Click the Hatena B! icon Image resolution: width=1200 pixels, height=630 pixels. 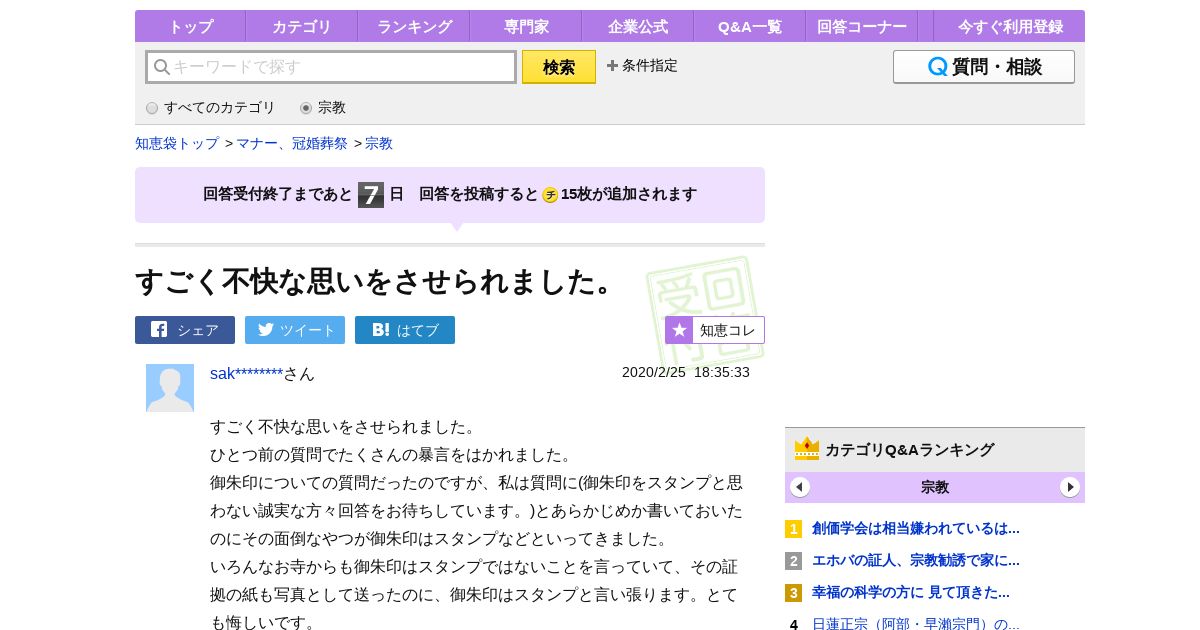point(380,330)
